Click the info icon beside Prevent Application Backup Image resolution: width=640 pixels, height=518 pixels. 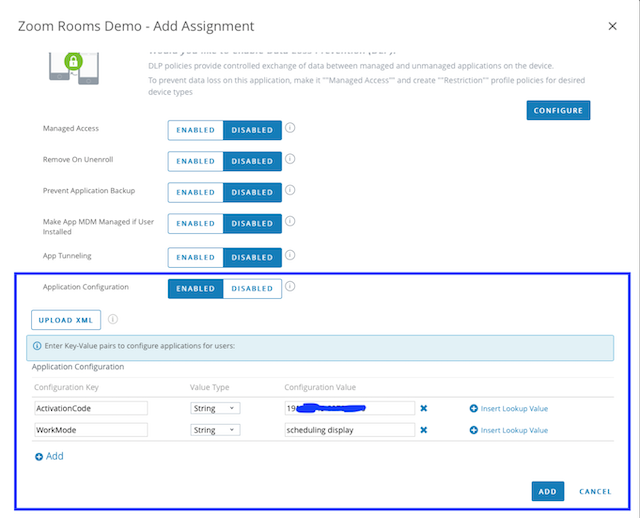click(290, 190)
